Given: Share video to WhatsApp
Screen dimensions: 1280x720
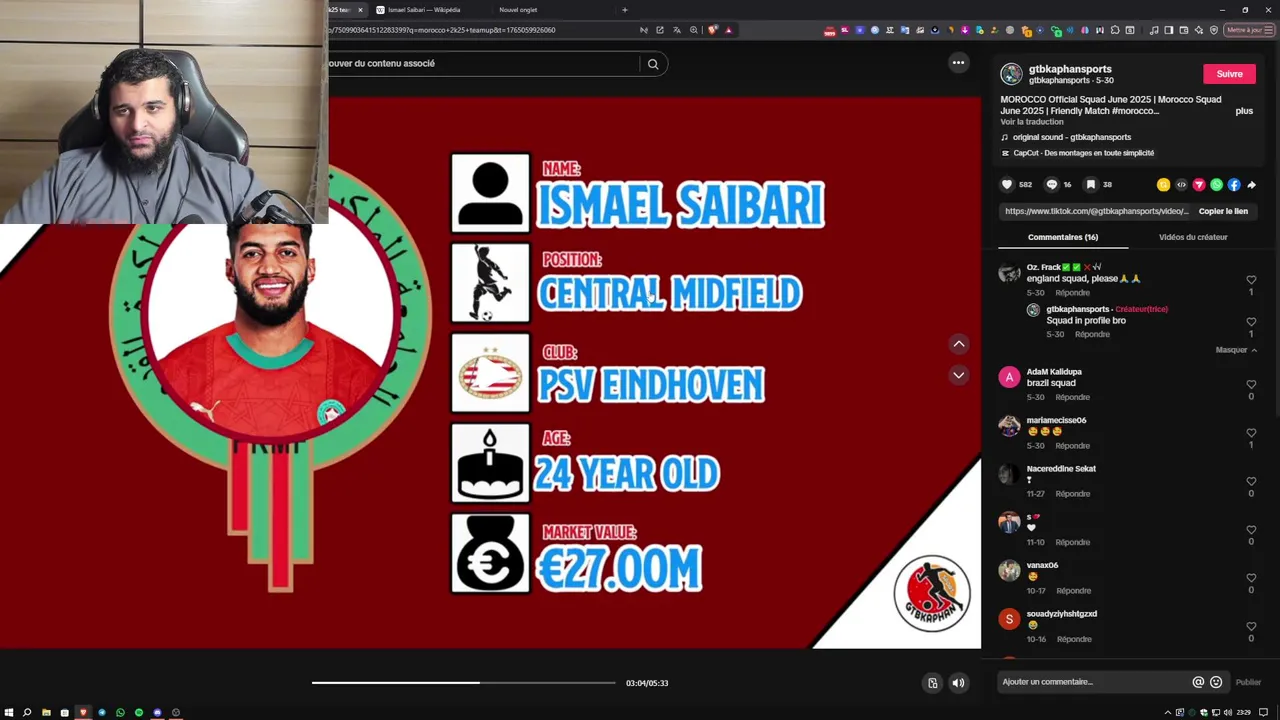Looking at the screenshot, I should click(x=1216, y=185).
